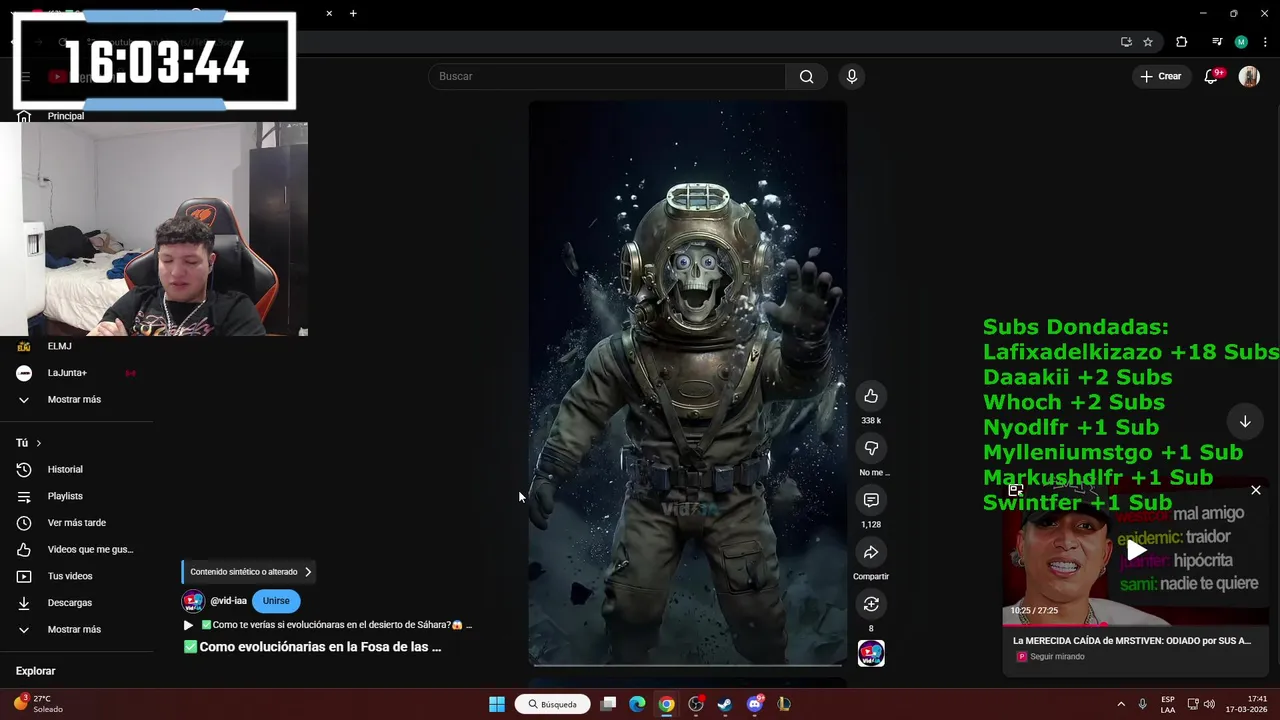Open comments showing 1,128

[871, 500]
